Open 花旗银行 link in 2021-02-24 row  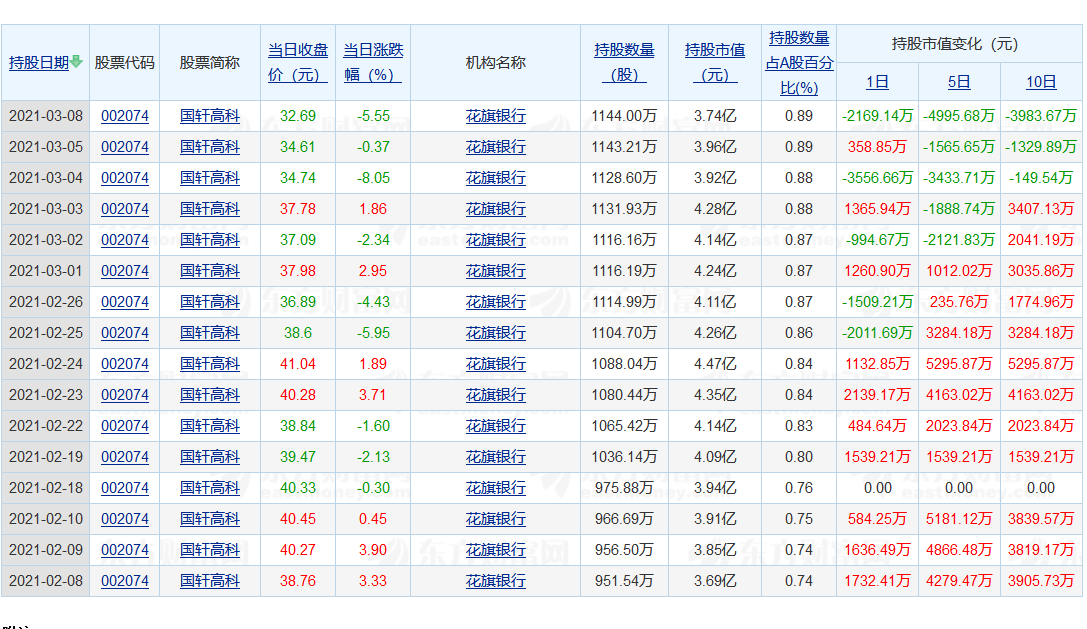click(x=495, y=364)
